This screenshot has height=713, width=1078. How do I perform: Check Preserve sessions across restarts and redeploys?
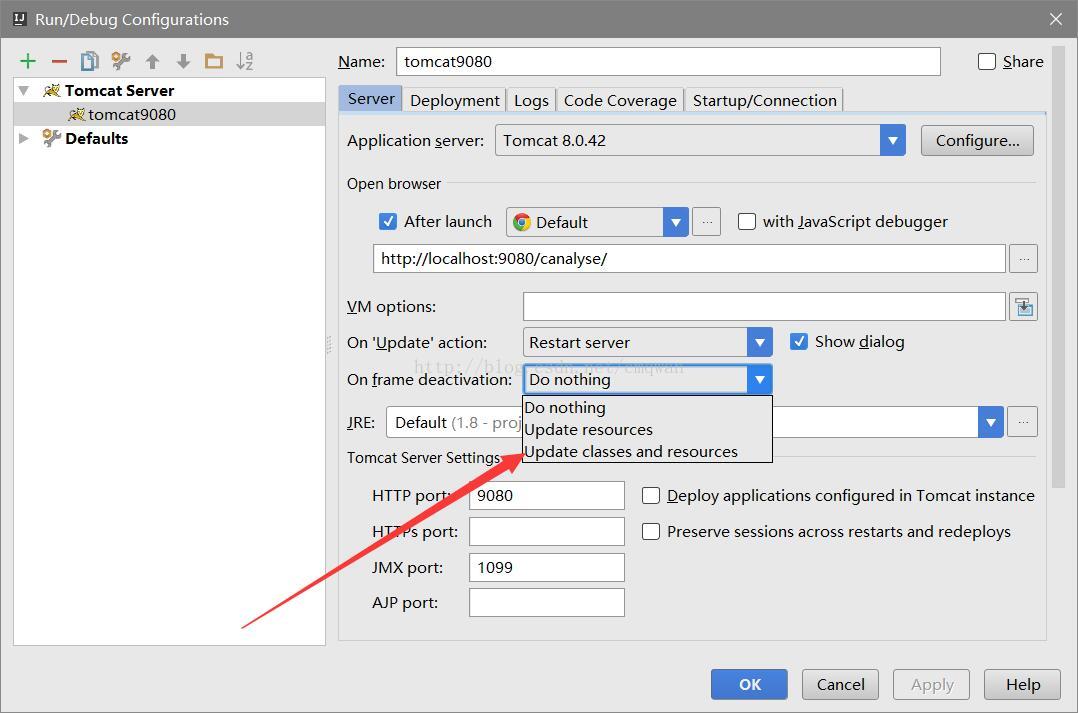[650, 531]
